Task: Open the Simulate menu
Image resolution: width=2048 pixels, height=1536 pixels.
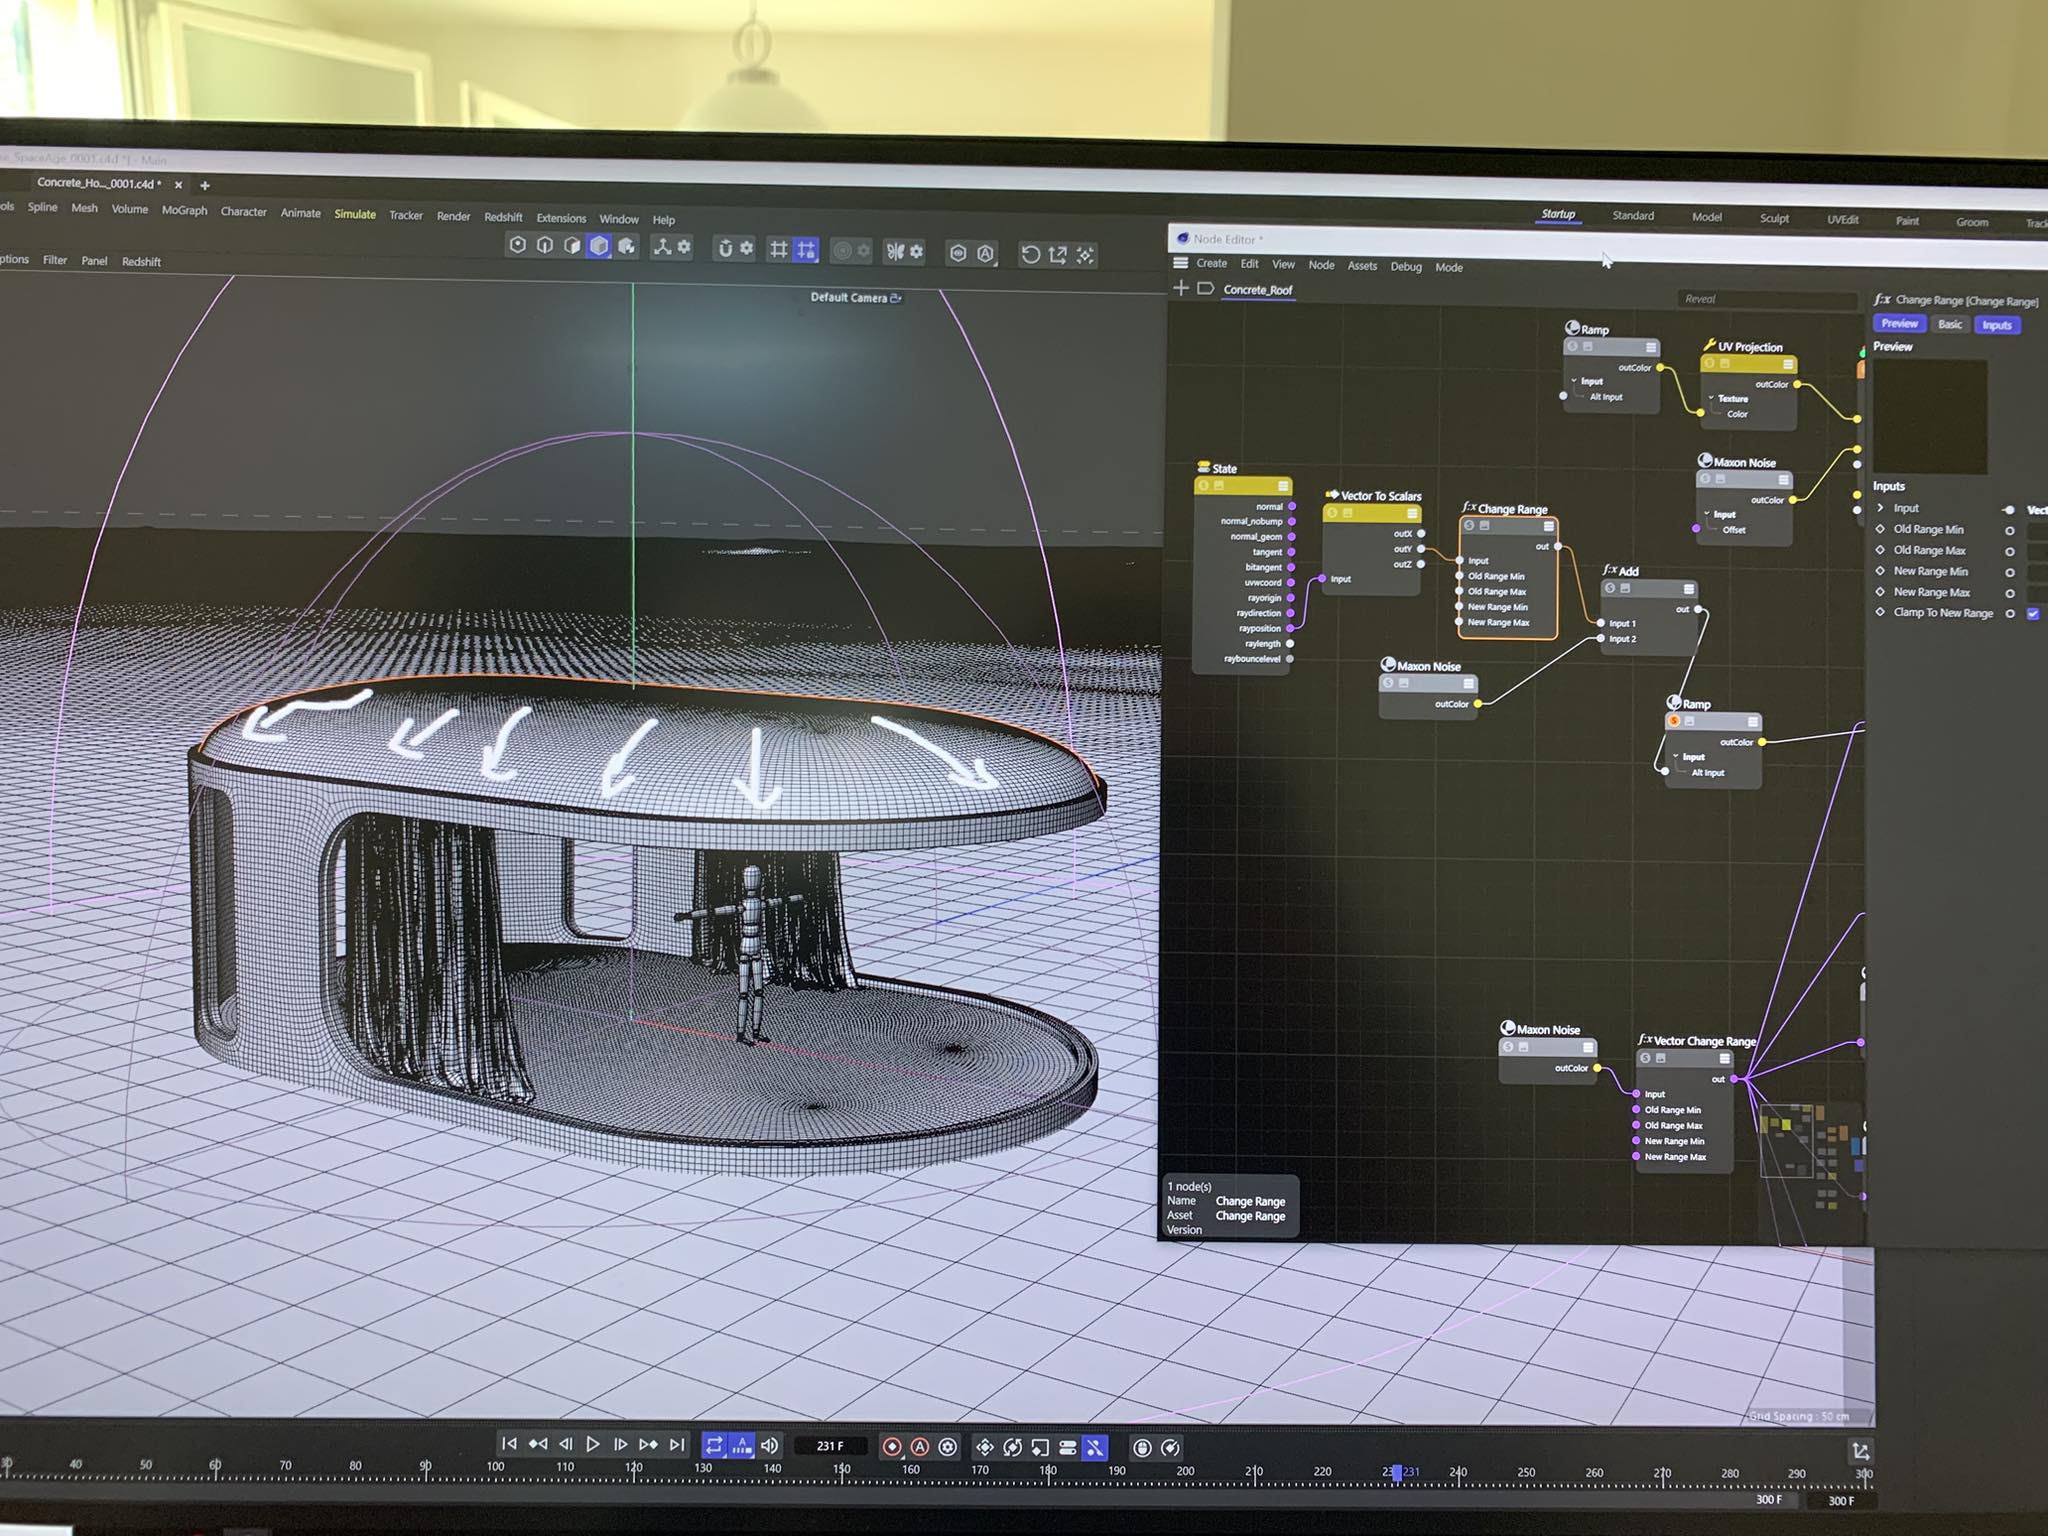Action: tap(355, 214)
